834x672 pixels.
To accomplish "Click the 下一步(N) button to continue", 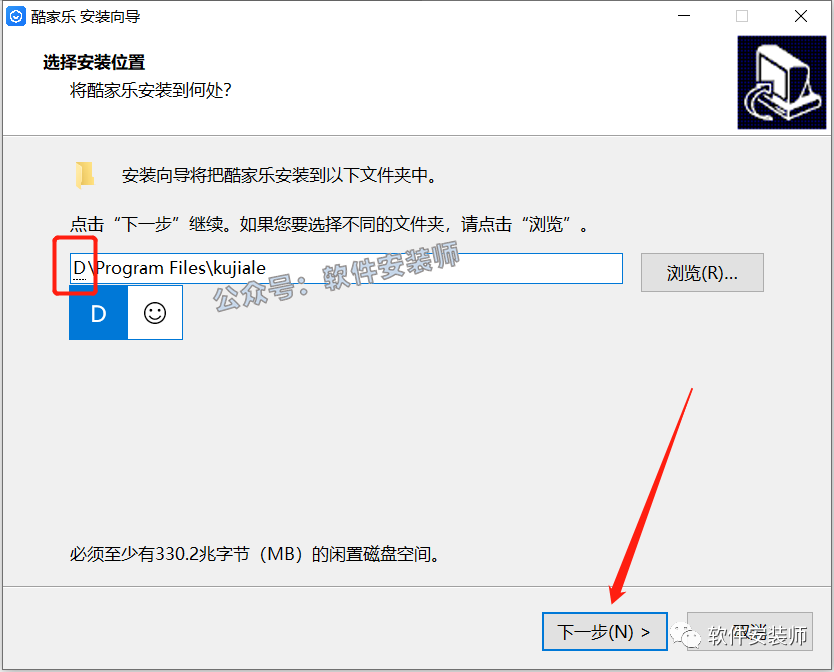I will [x=604, y=632].
